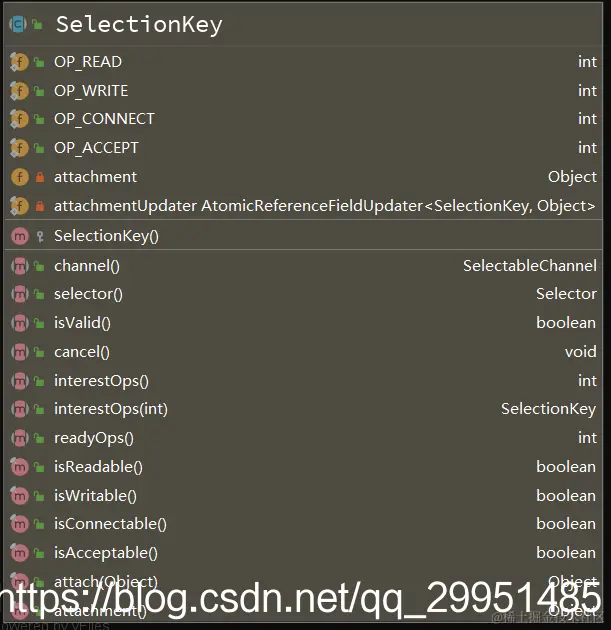Click the int type of OP_READ
The width and height of the screenshot is (611, 630).
tap(587, 62)
